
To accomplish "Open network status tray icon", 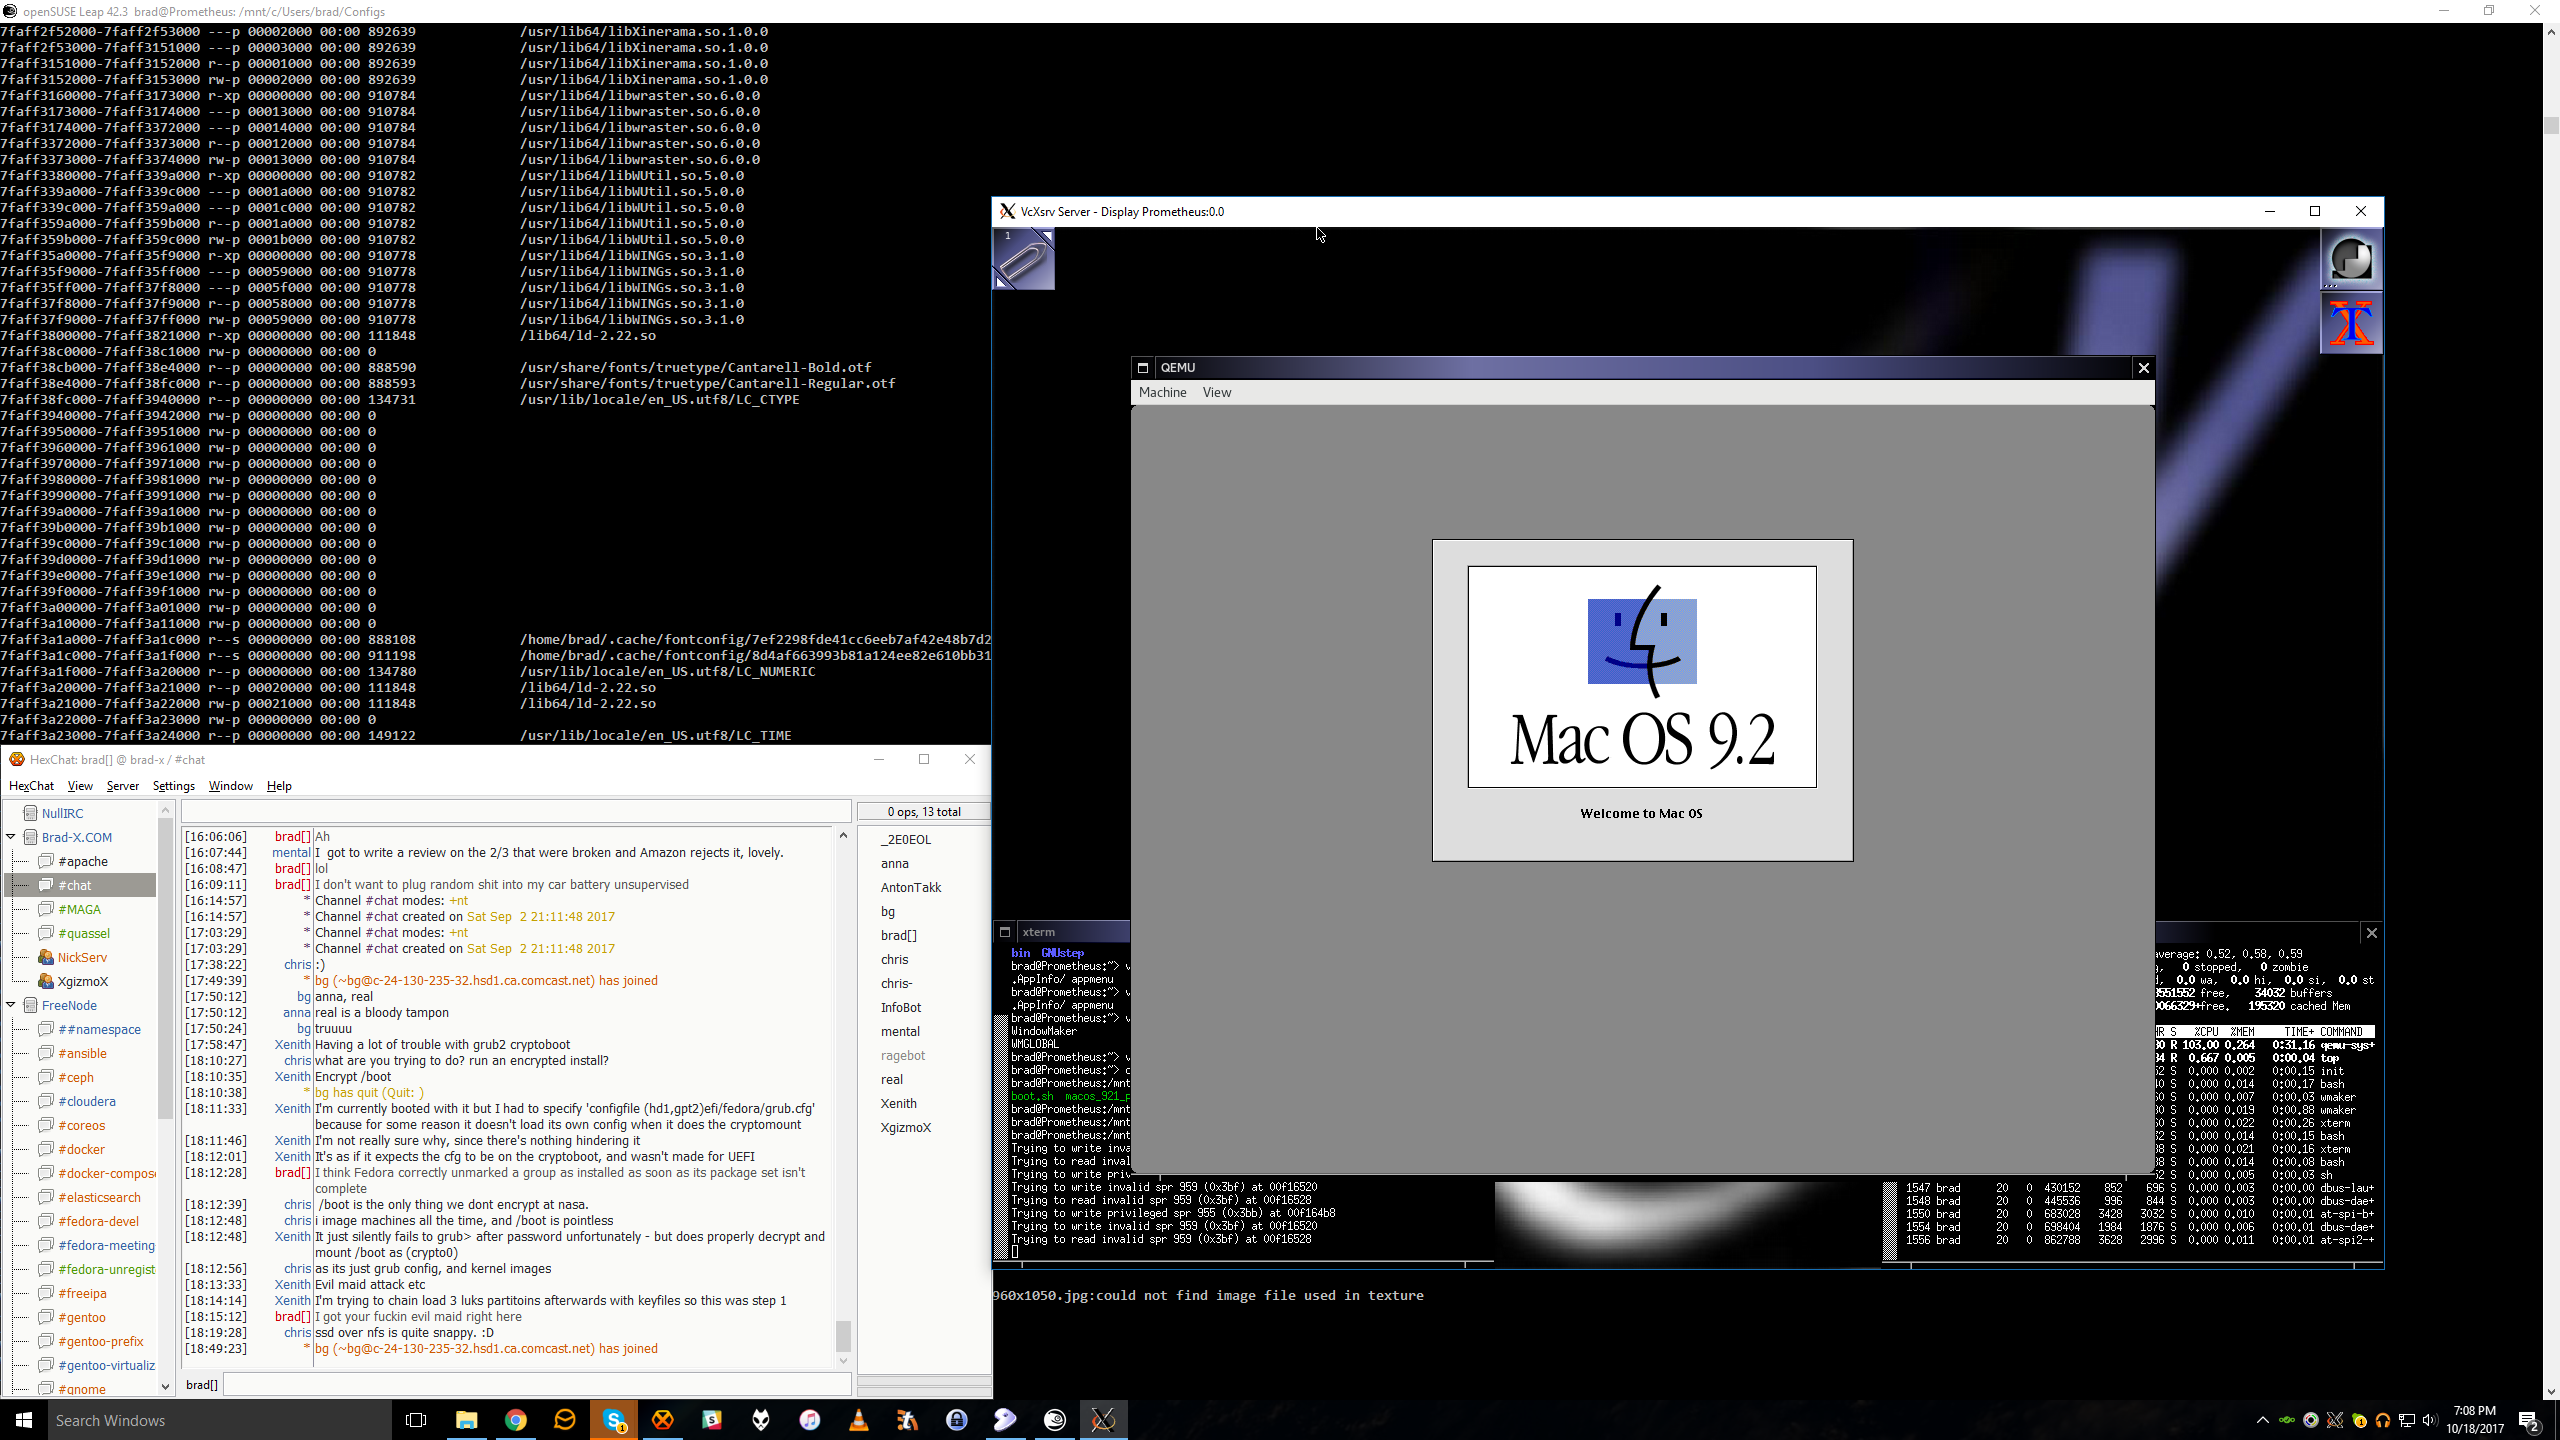I will (x=2407, y=1420).
